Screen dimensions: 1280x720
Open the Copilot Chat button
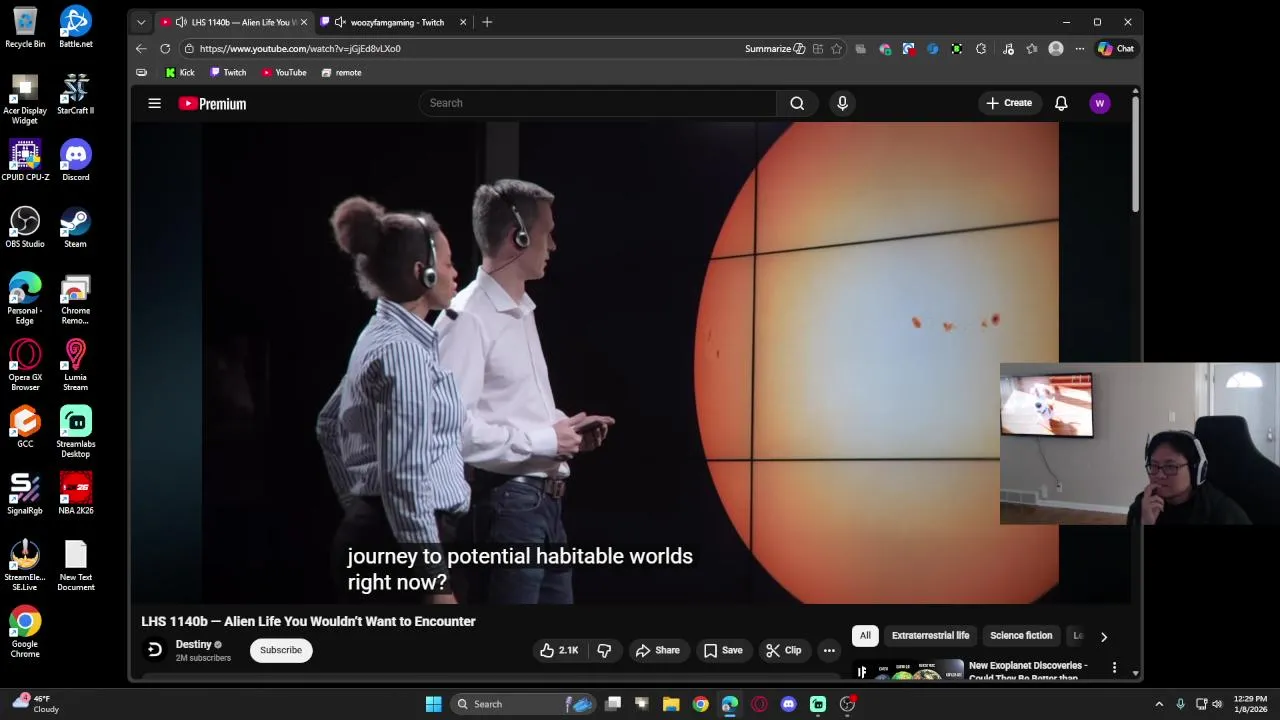point(1116,48)
